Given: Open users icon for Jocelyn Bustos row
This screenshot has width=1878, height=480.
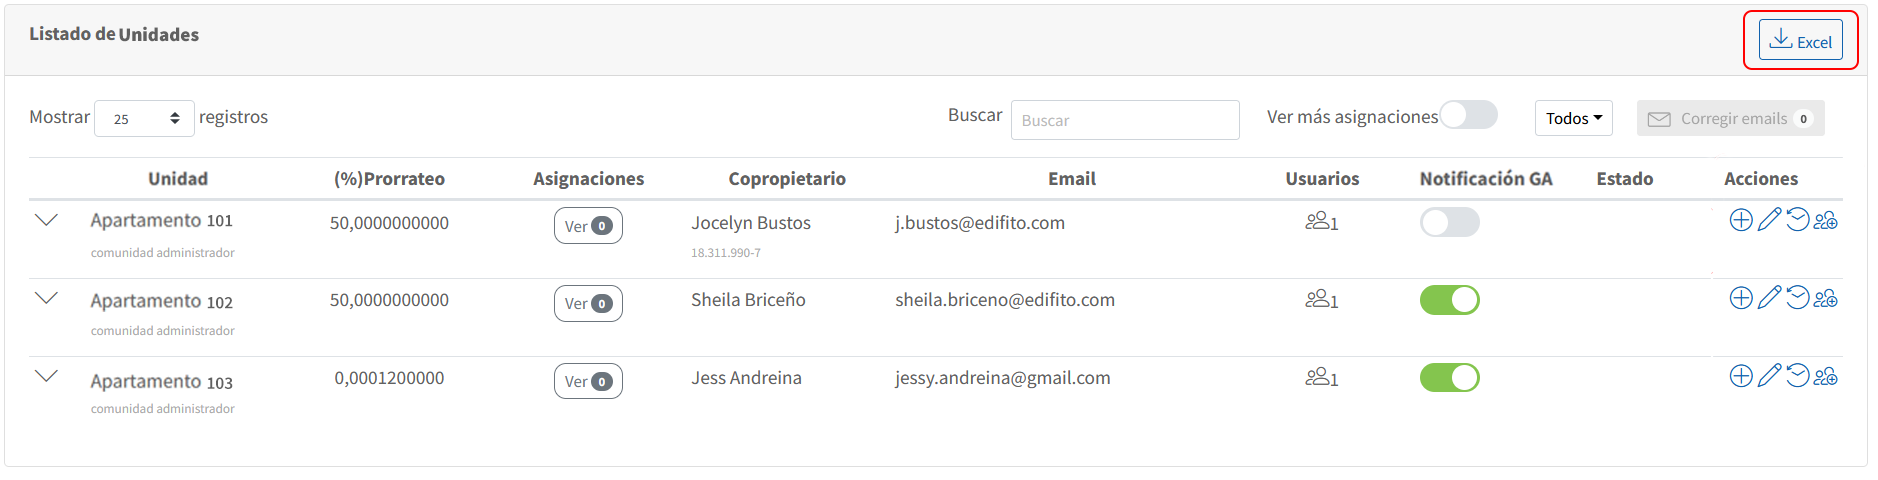Looking at the screenshot, I should (x=1321, y=221).
